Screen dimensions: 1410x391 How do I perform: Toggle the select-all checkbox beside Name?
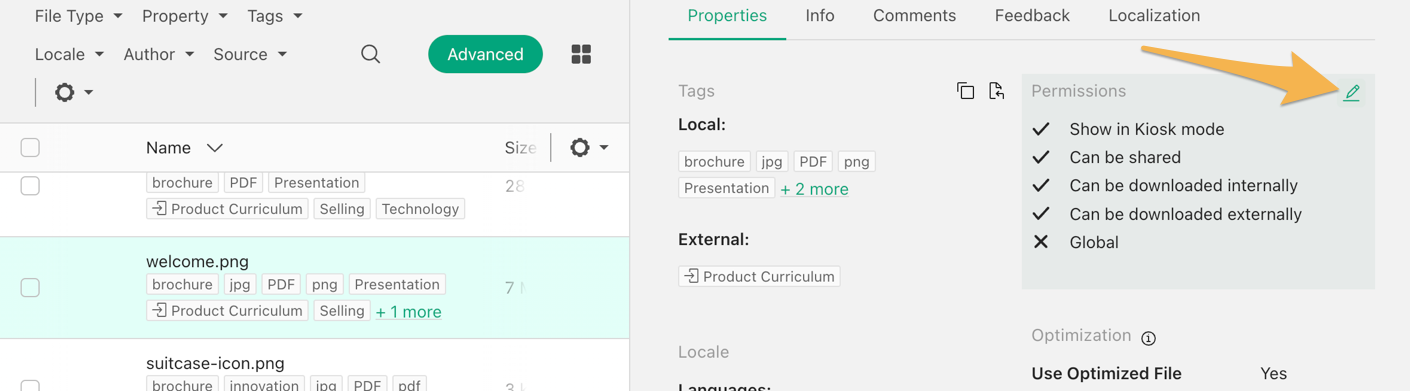pos(30,148)
